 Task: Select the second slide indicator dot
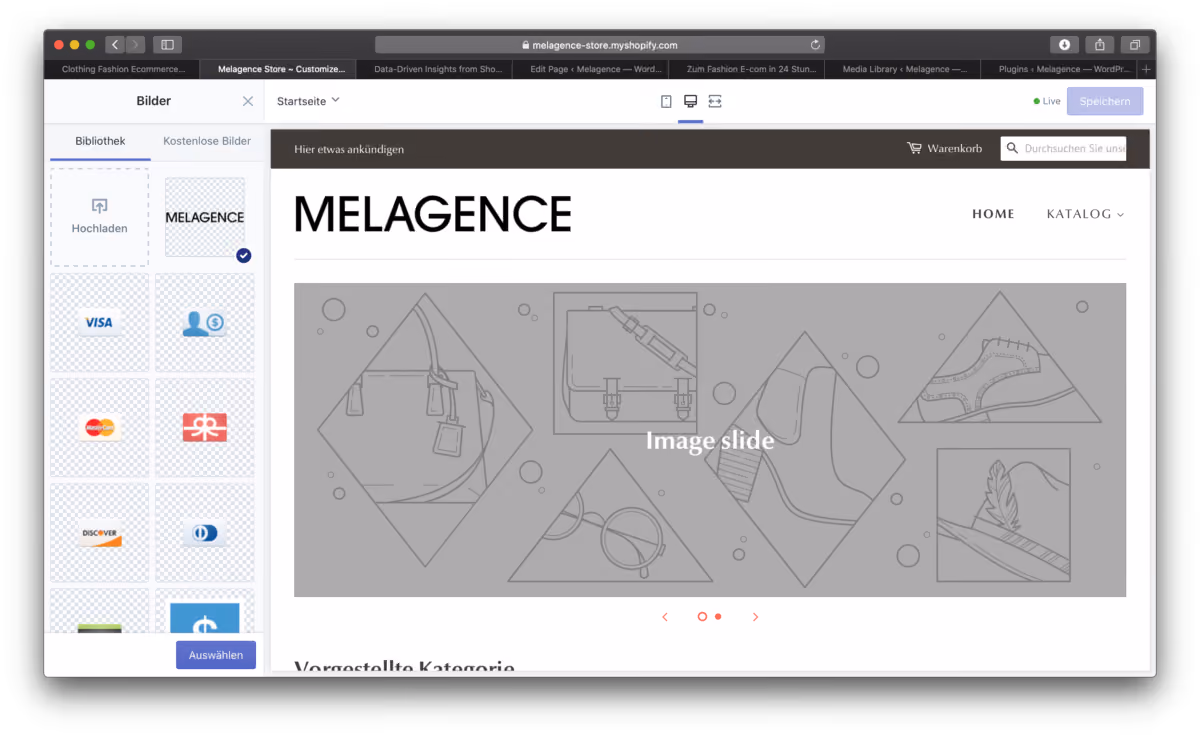pyautogui.click(x=718, y=617)
